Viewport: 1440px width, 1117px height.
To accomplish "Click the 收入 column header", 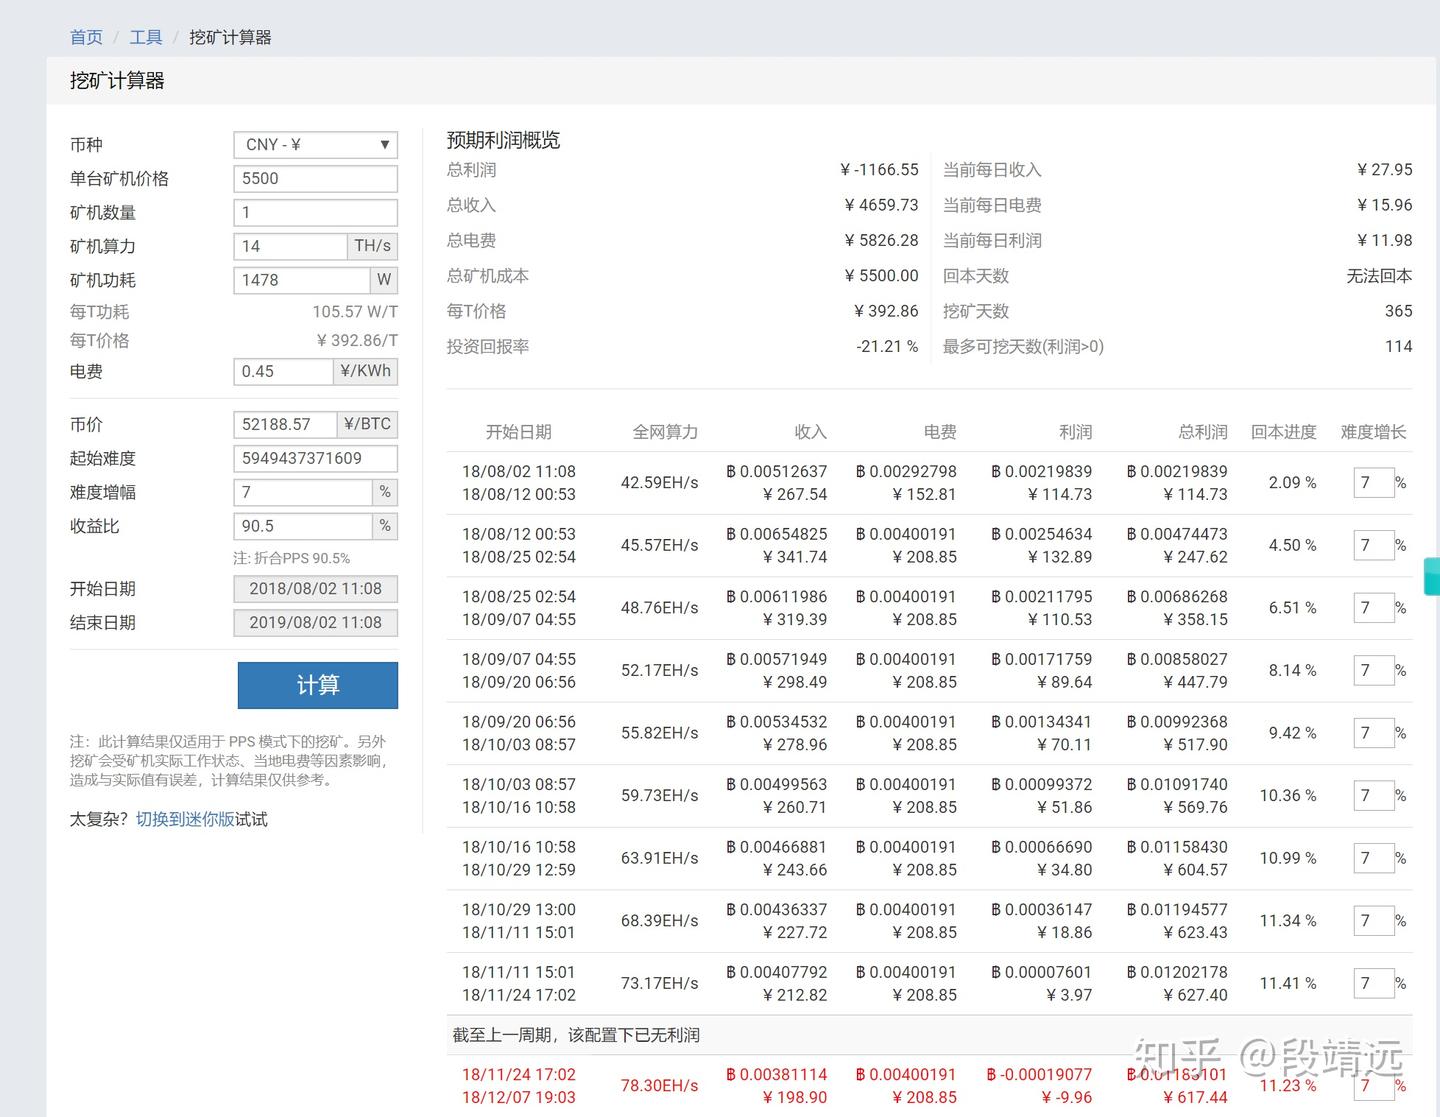I will coord(811,432).
